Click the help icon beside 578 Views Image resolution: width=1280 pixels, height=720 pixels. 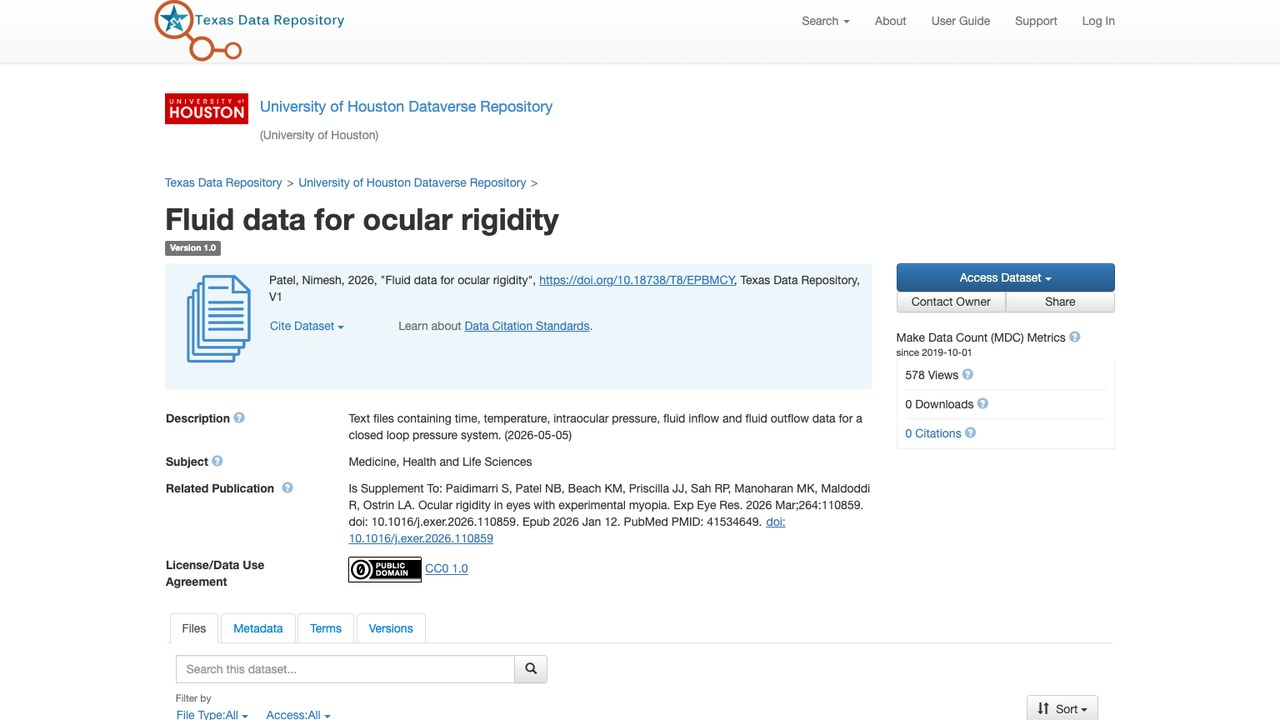click(967, 375)
